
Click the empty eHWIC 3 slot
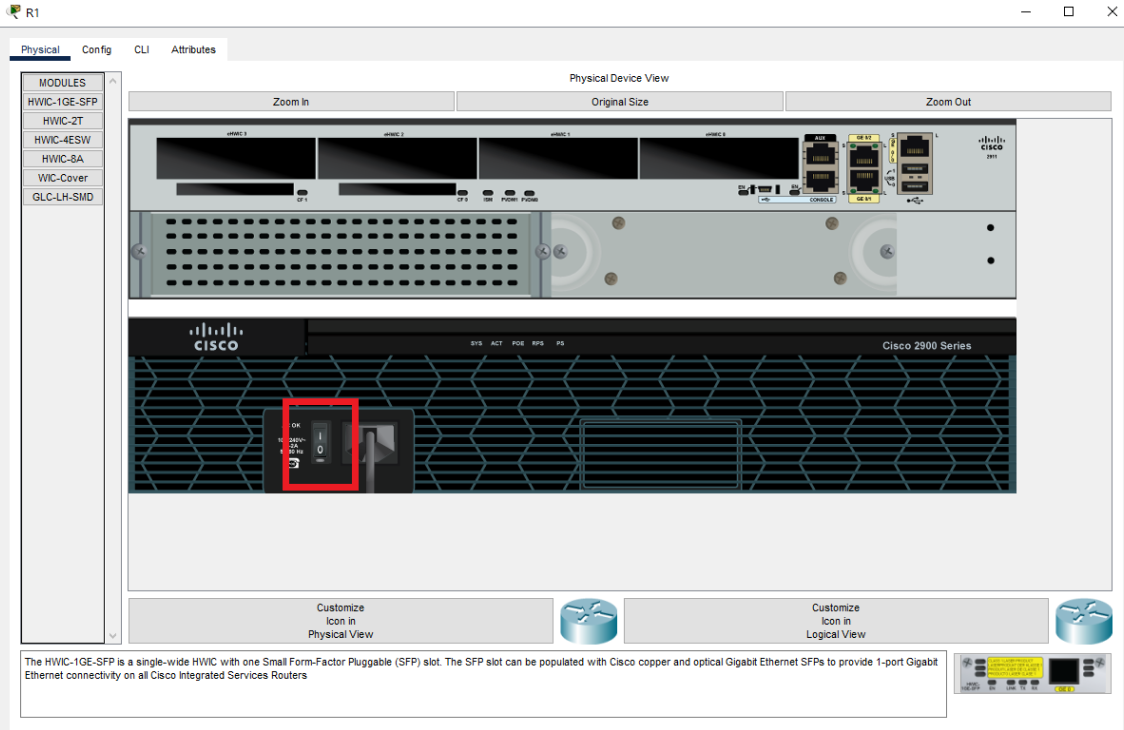coord(236,158)
